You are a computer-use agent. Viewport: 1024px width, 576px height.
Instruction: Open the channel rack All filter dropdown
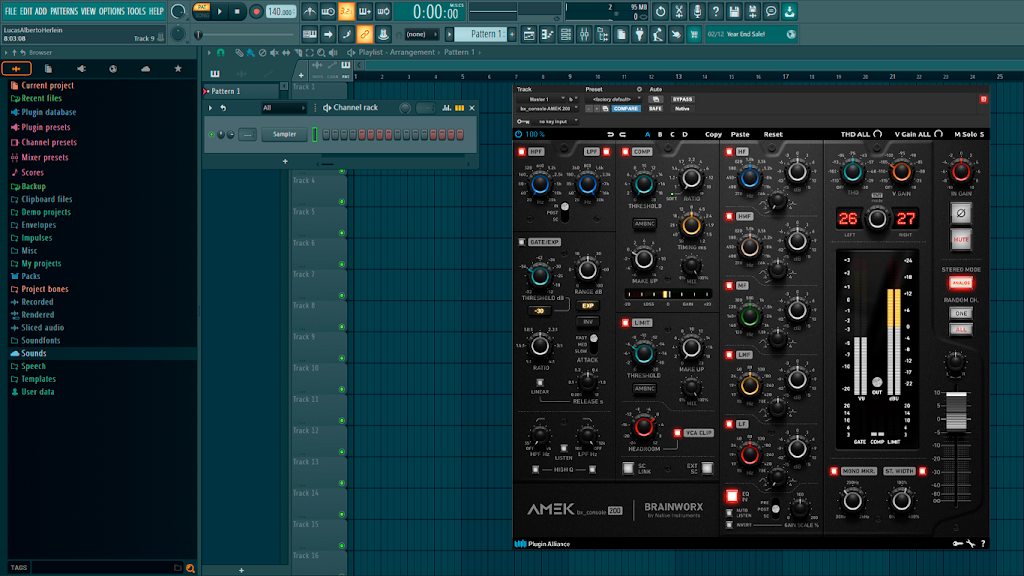tap(283, 108)
